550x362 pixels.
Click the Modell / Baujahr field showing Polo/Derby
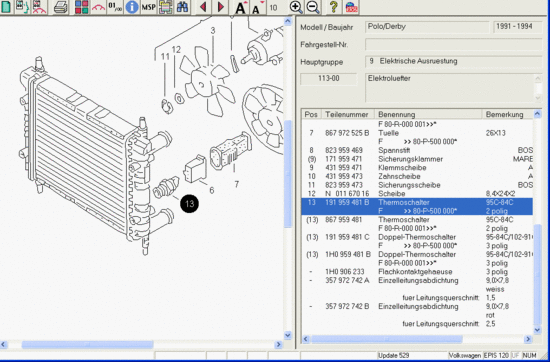click(427, 27)
